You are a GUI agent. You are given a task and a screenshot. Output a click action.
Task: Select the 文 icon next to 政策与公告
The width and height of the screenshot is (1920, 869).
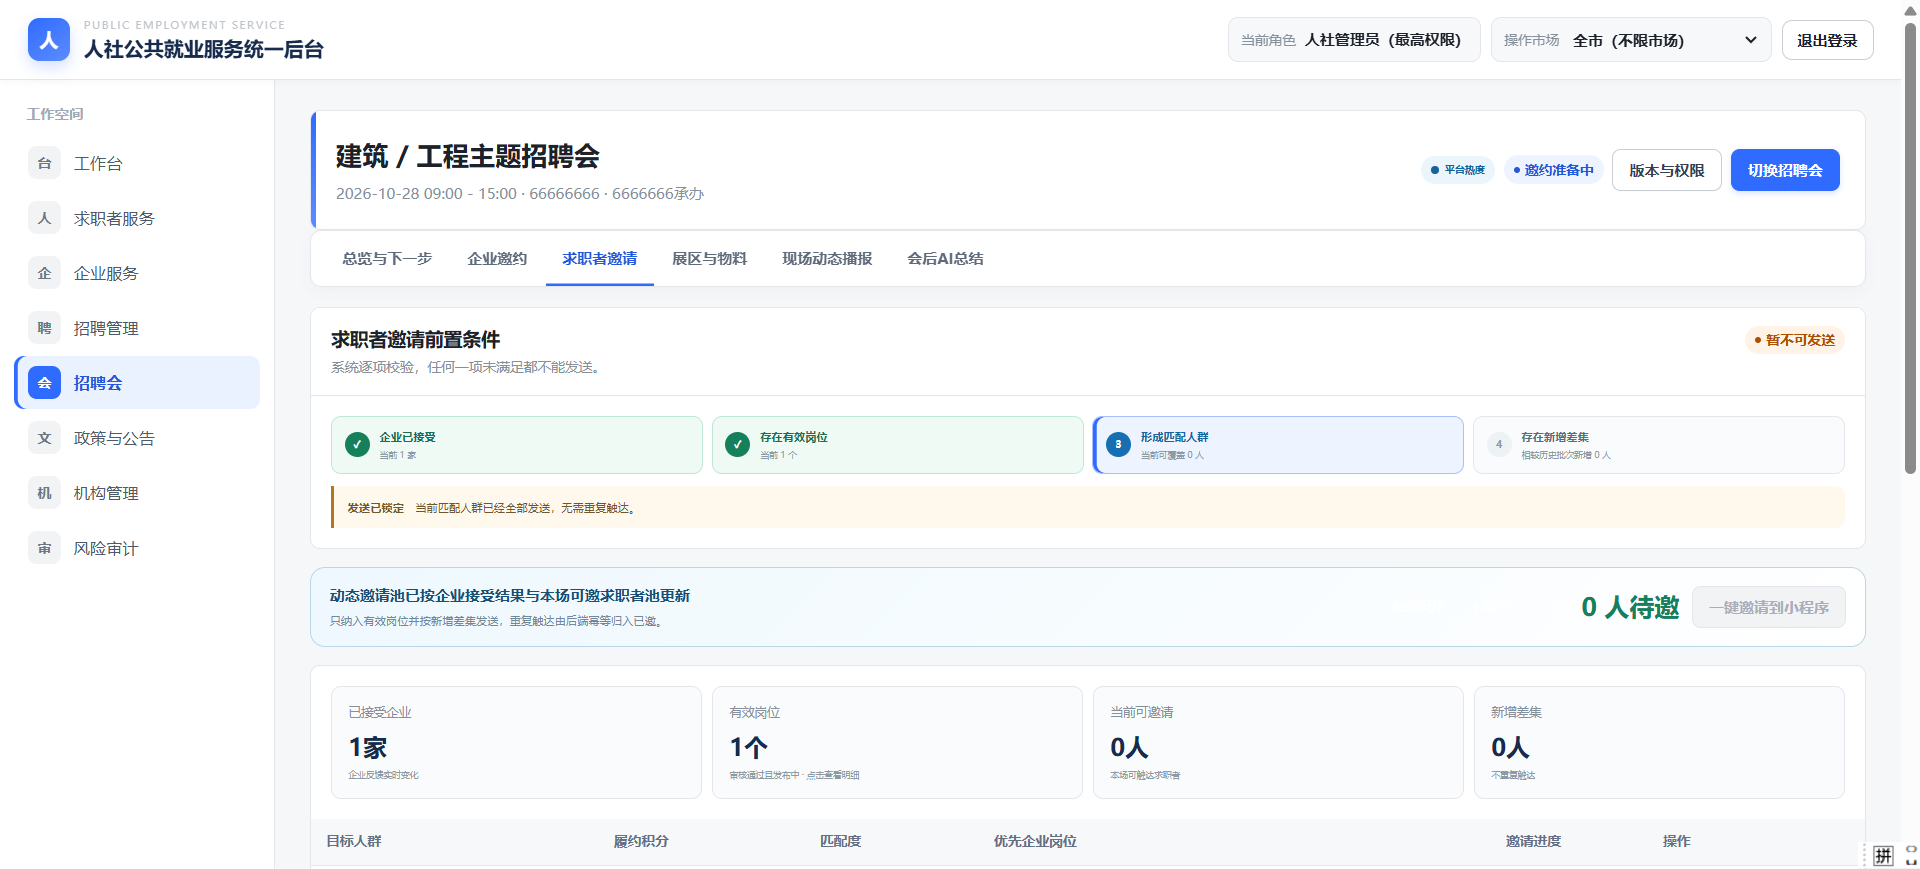tap(44, 438)
